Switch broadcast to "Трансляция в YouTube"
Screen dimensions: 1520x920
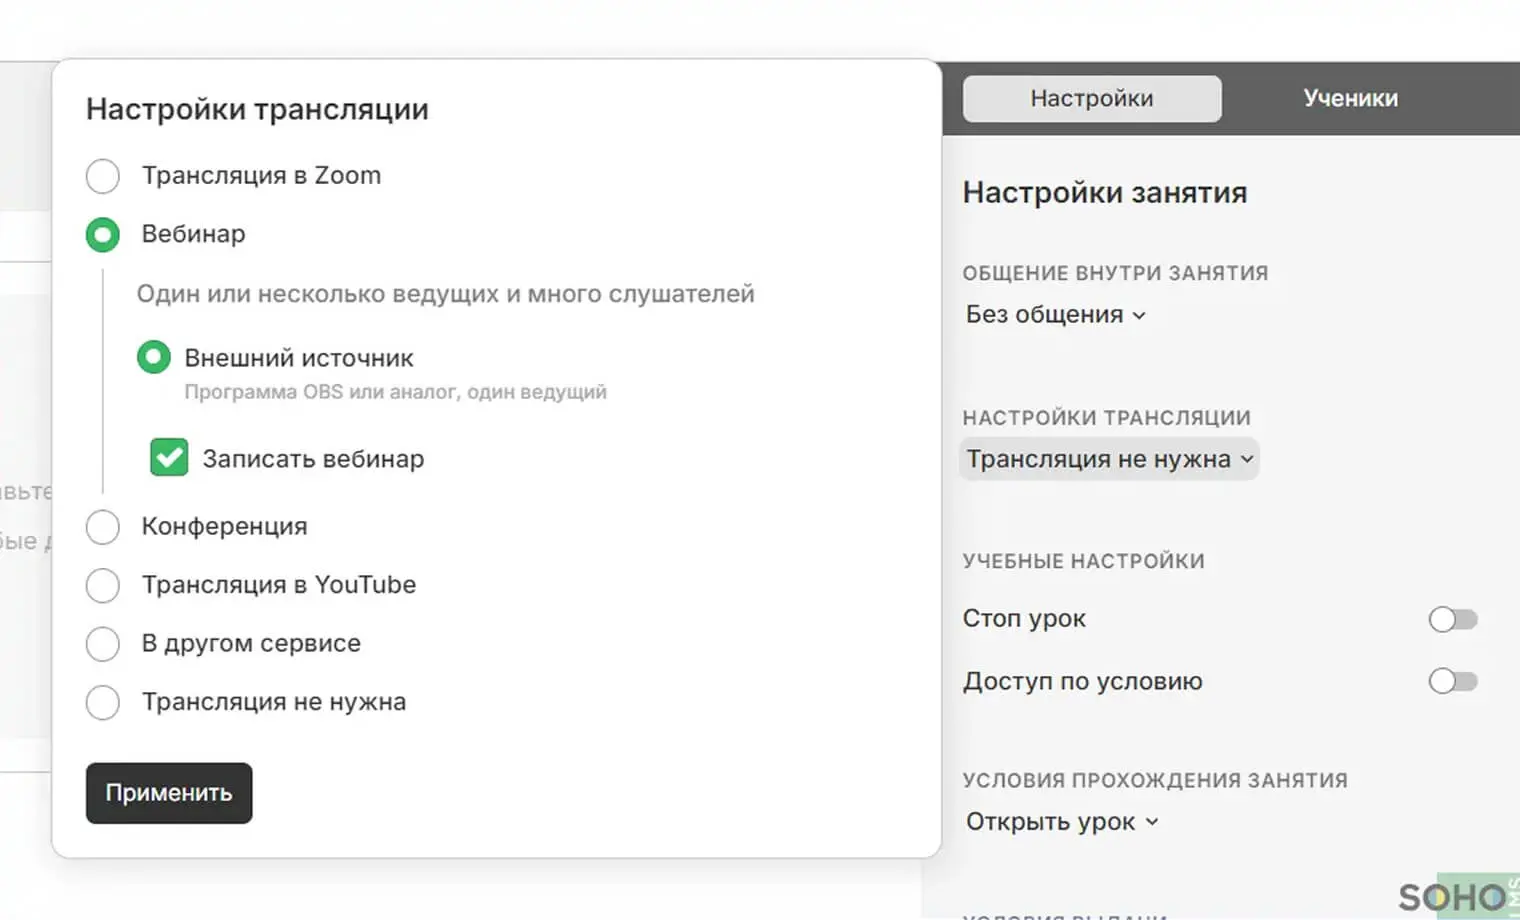[x=102, y=585]
